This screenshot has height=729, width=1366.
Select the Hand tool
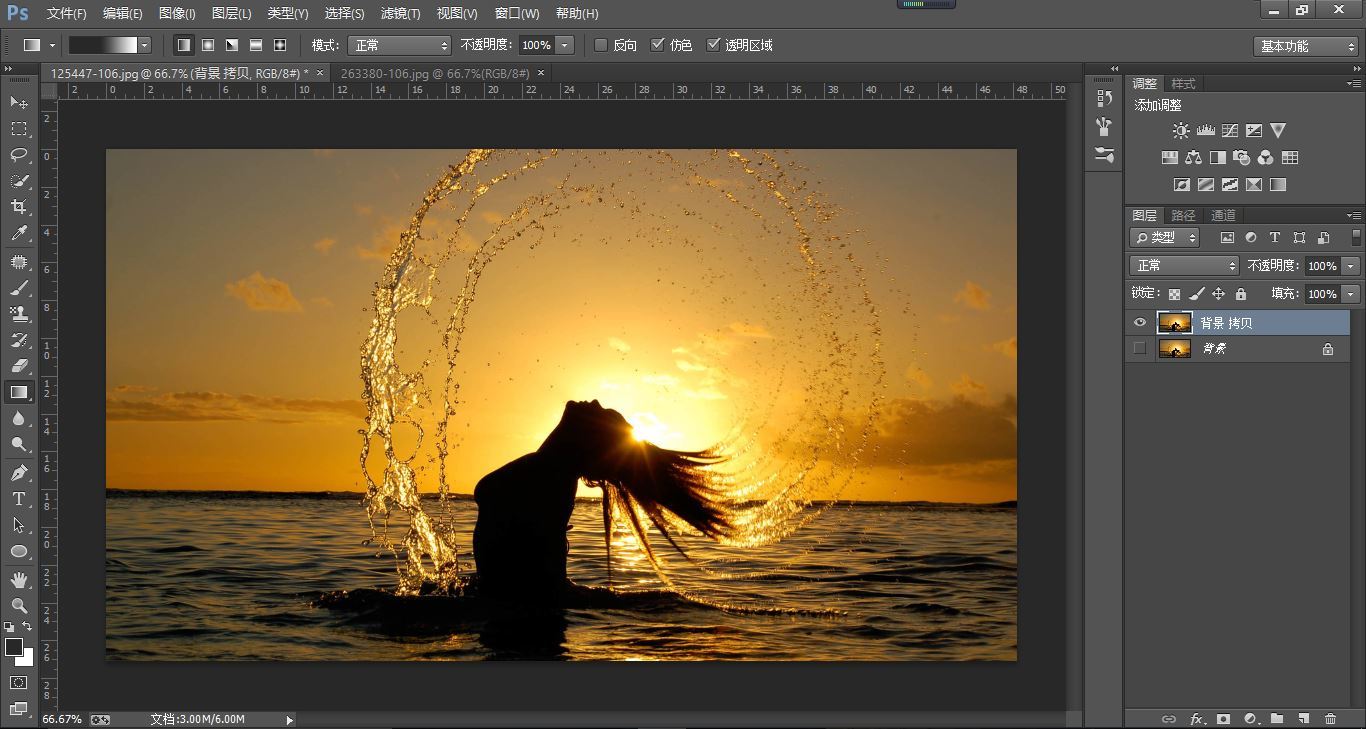point(18,580)
